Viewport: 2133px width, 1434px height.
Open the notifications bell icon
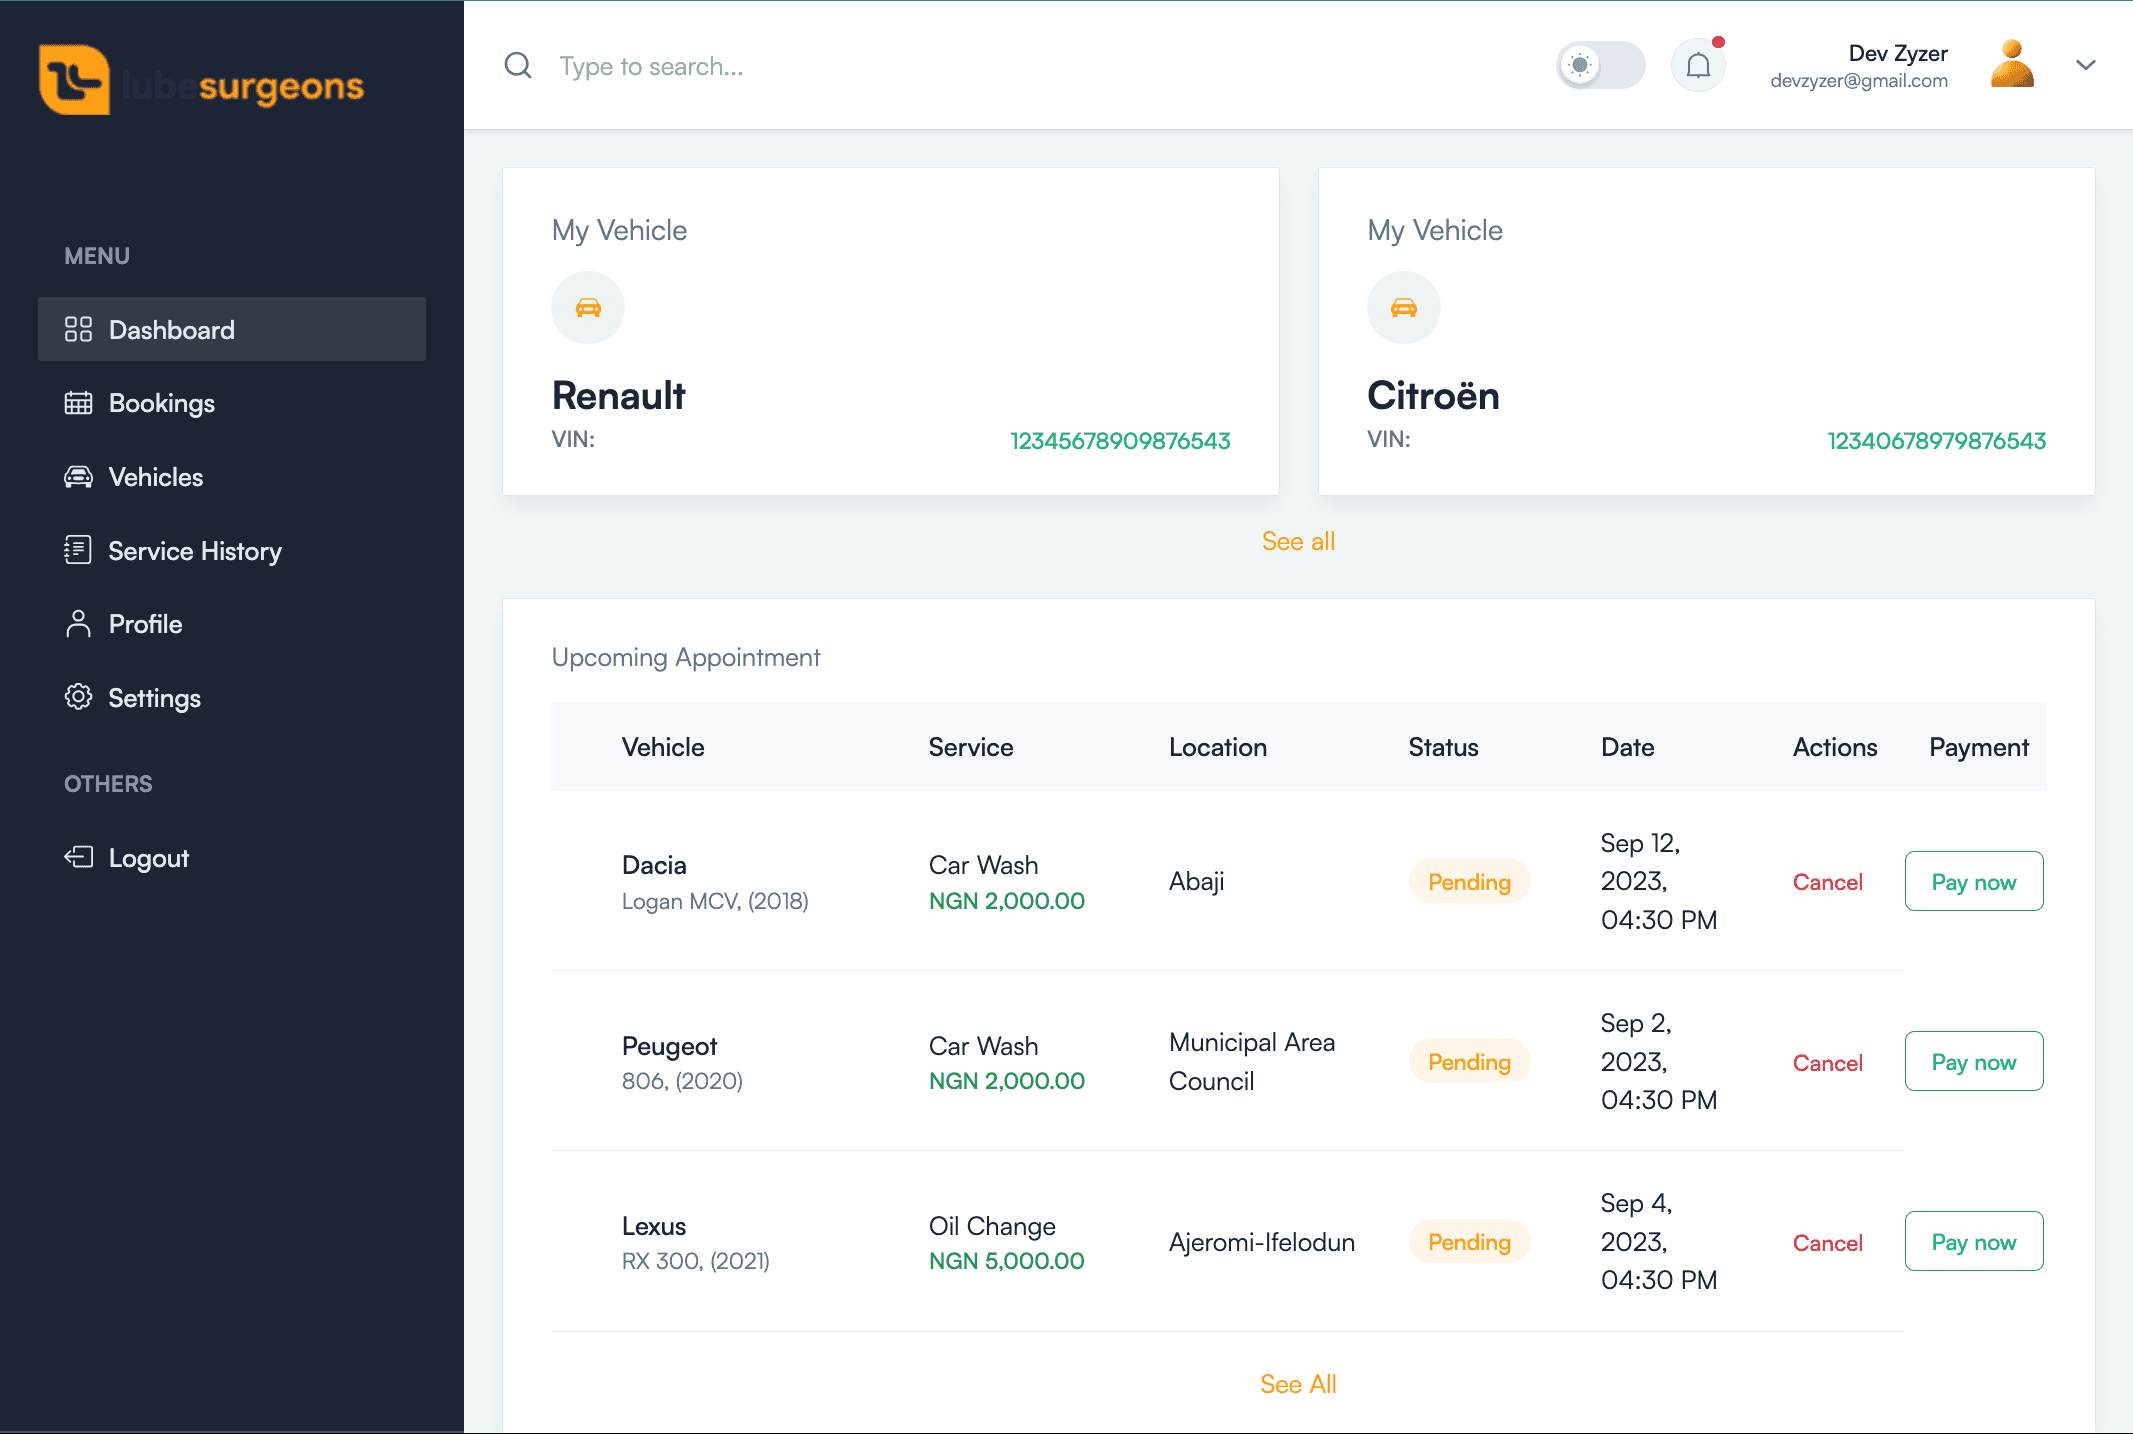click(1698, 66)
